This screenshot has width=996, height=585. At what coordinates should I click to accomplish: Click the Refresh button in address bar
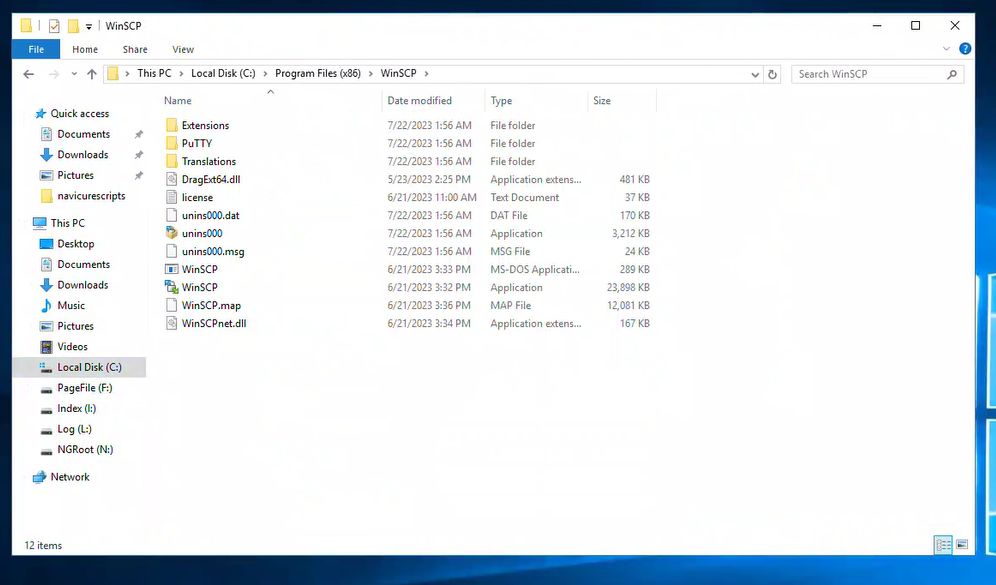click(x=772, y=74)
